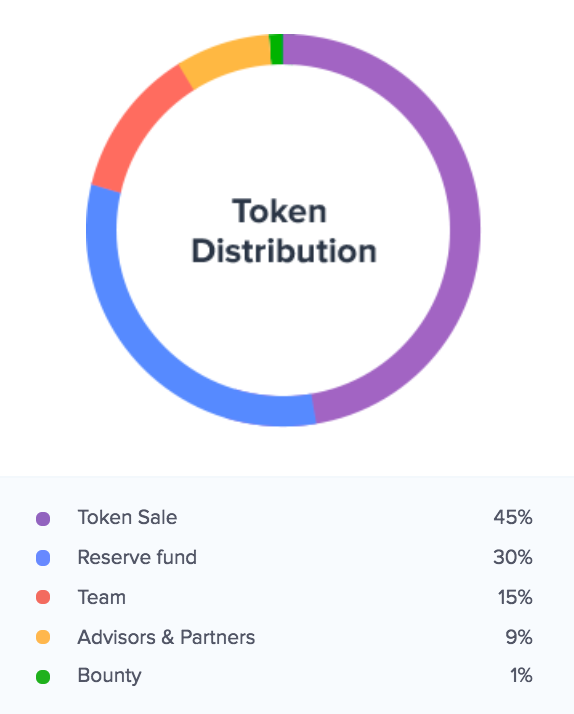Click the 30% value for Reserve fund

coord(513,557)
